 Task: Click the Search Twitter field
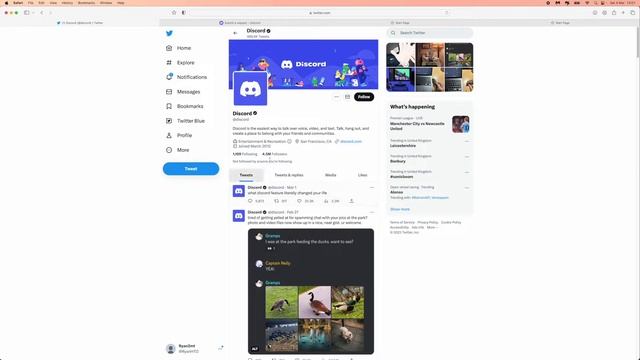click(430, 33)
